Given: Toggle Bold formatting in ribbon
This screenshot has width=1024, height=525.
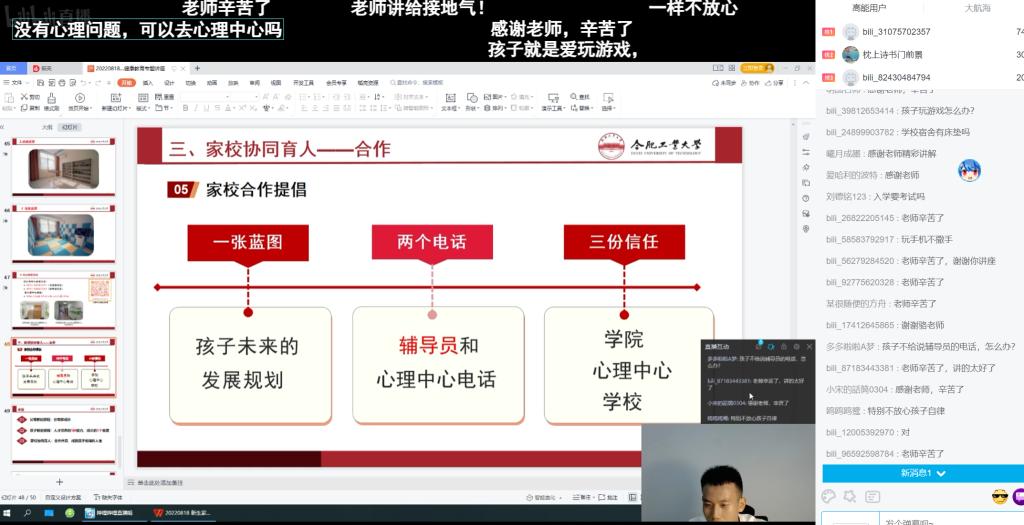Looking at the screenshot, I should click(185, 108).
